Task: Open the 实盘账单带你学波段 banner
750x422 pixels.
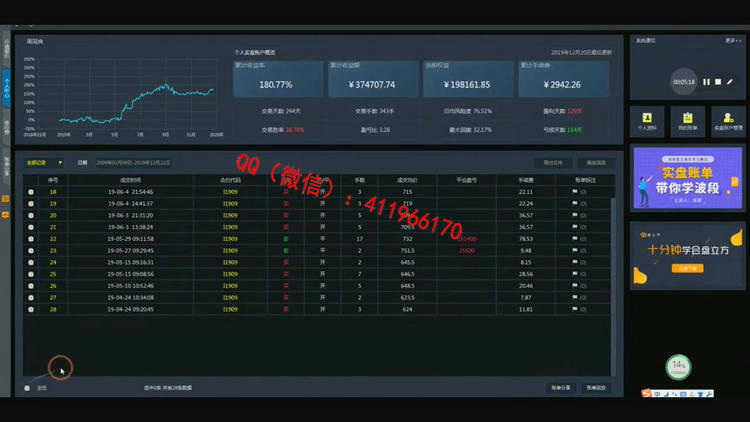Action: click(x=687, y=178)
